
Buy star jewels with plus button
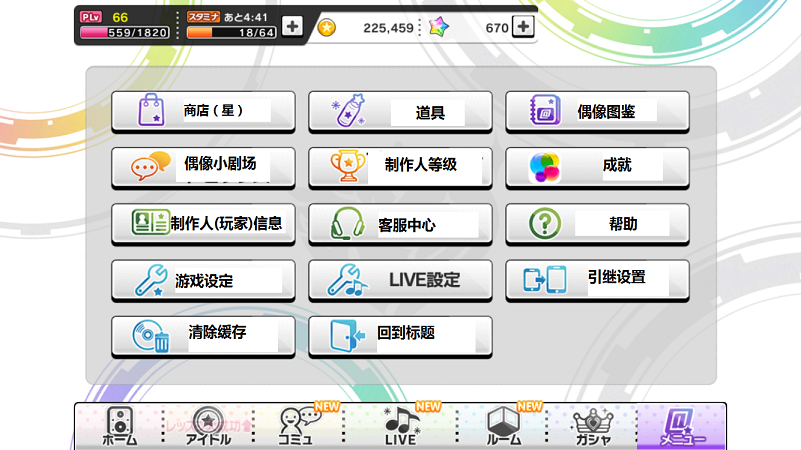coord(523,26)
